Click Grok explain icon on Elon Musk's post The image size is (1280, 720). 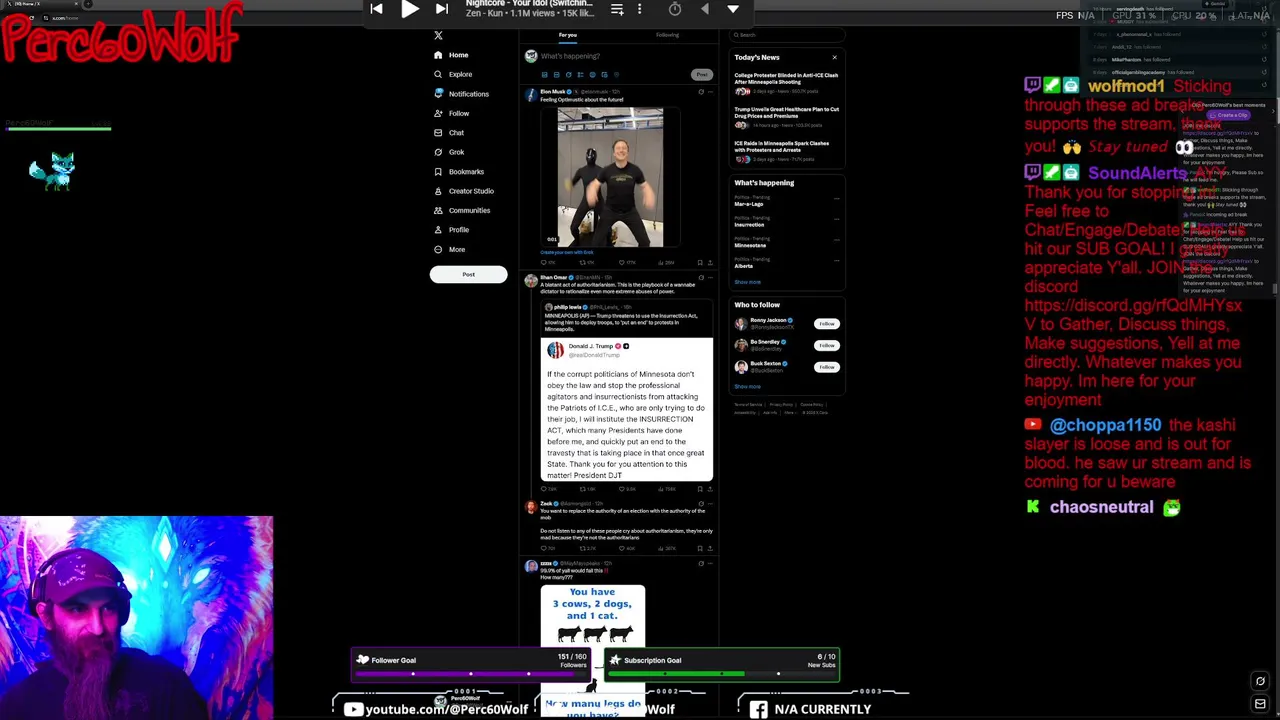click(701, 92)
